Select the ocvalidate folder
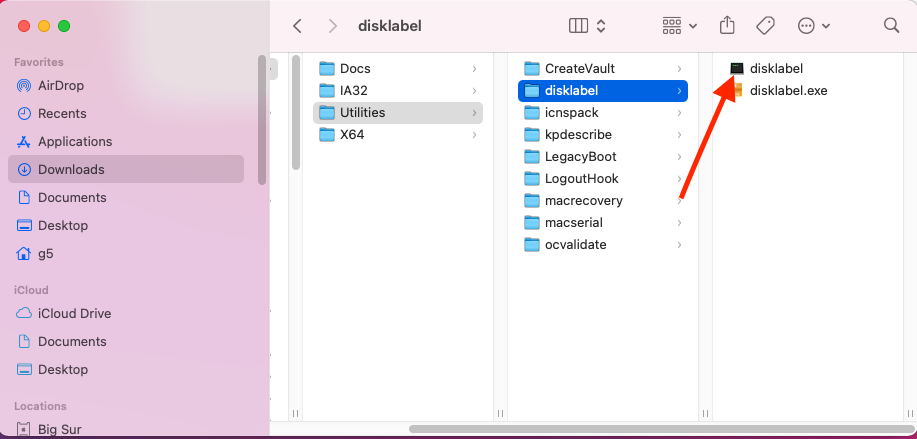The height and width of the screenshot is (439, 917). coord(603,244)
